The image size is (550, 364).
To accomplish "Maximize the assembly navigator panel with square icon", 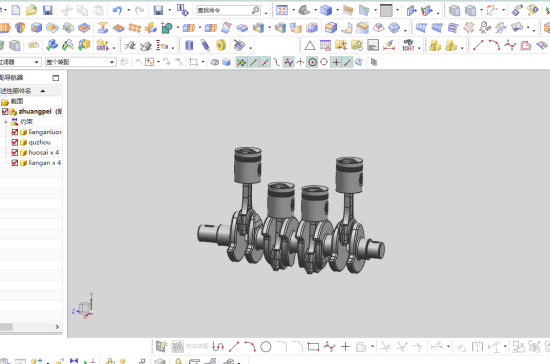I will 56,78.
